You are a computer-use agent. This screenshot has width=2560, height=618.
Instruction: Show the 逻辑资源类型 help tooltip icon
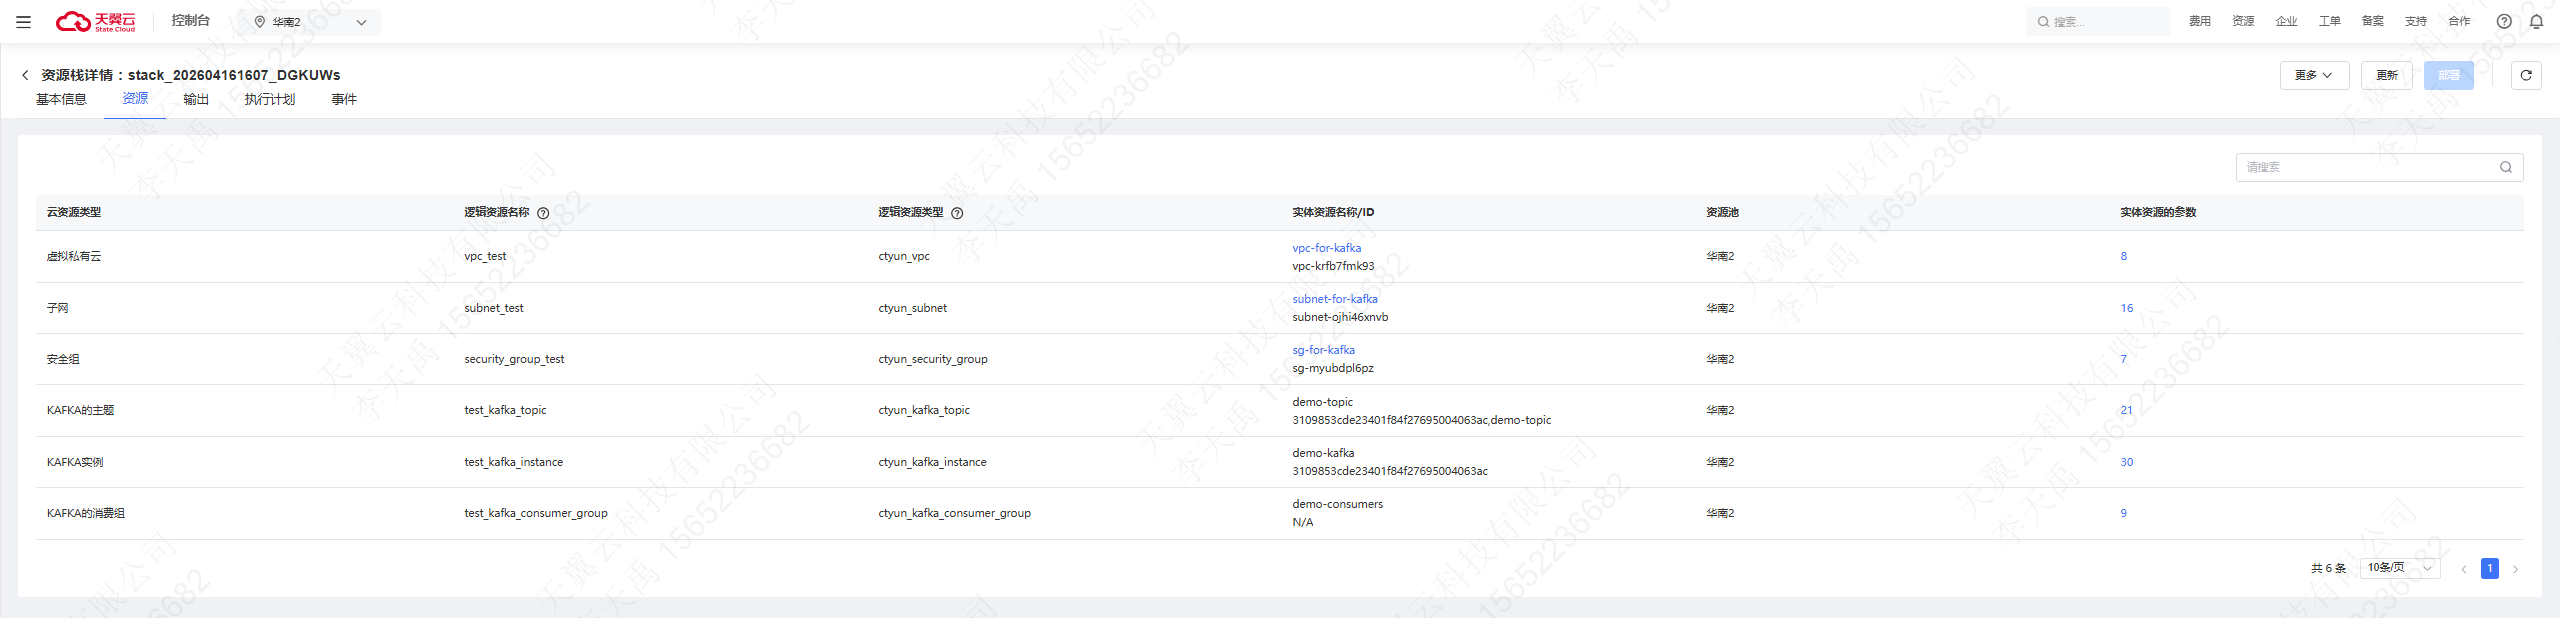tap(957, 213)
